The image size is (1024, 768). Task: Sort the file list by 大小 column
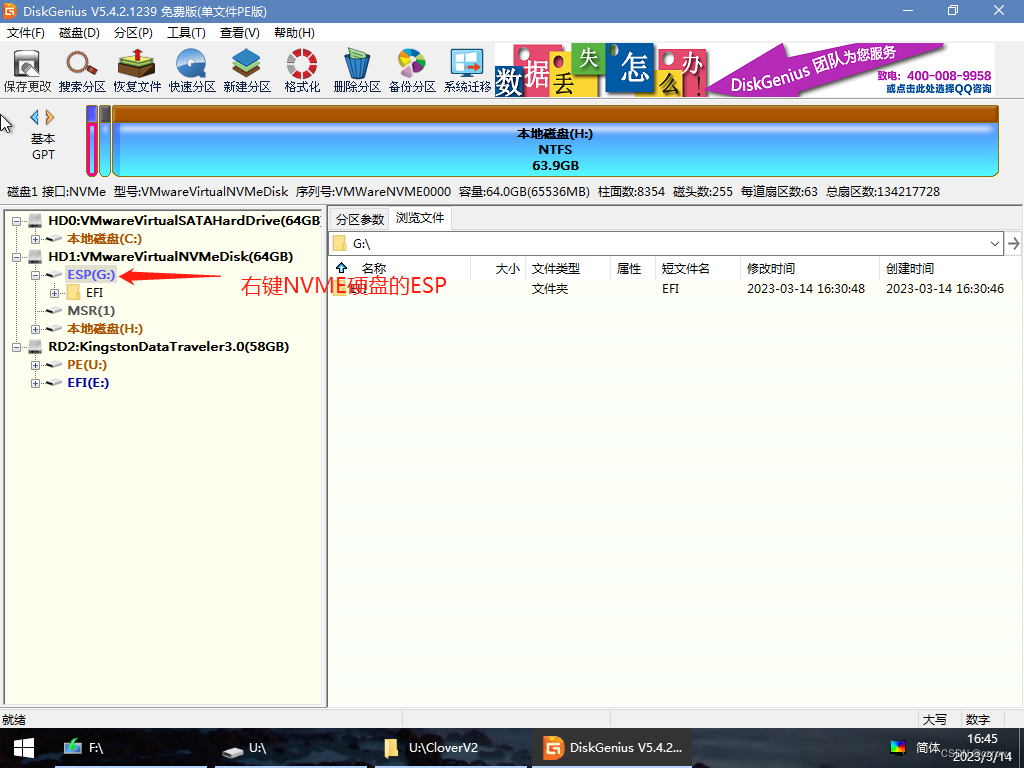point(507,268)
